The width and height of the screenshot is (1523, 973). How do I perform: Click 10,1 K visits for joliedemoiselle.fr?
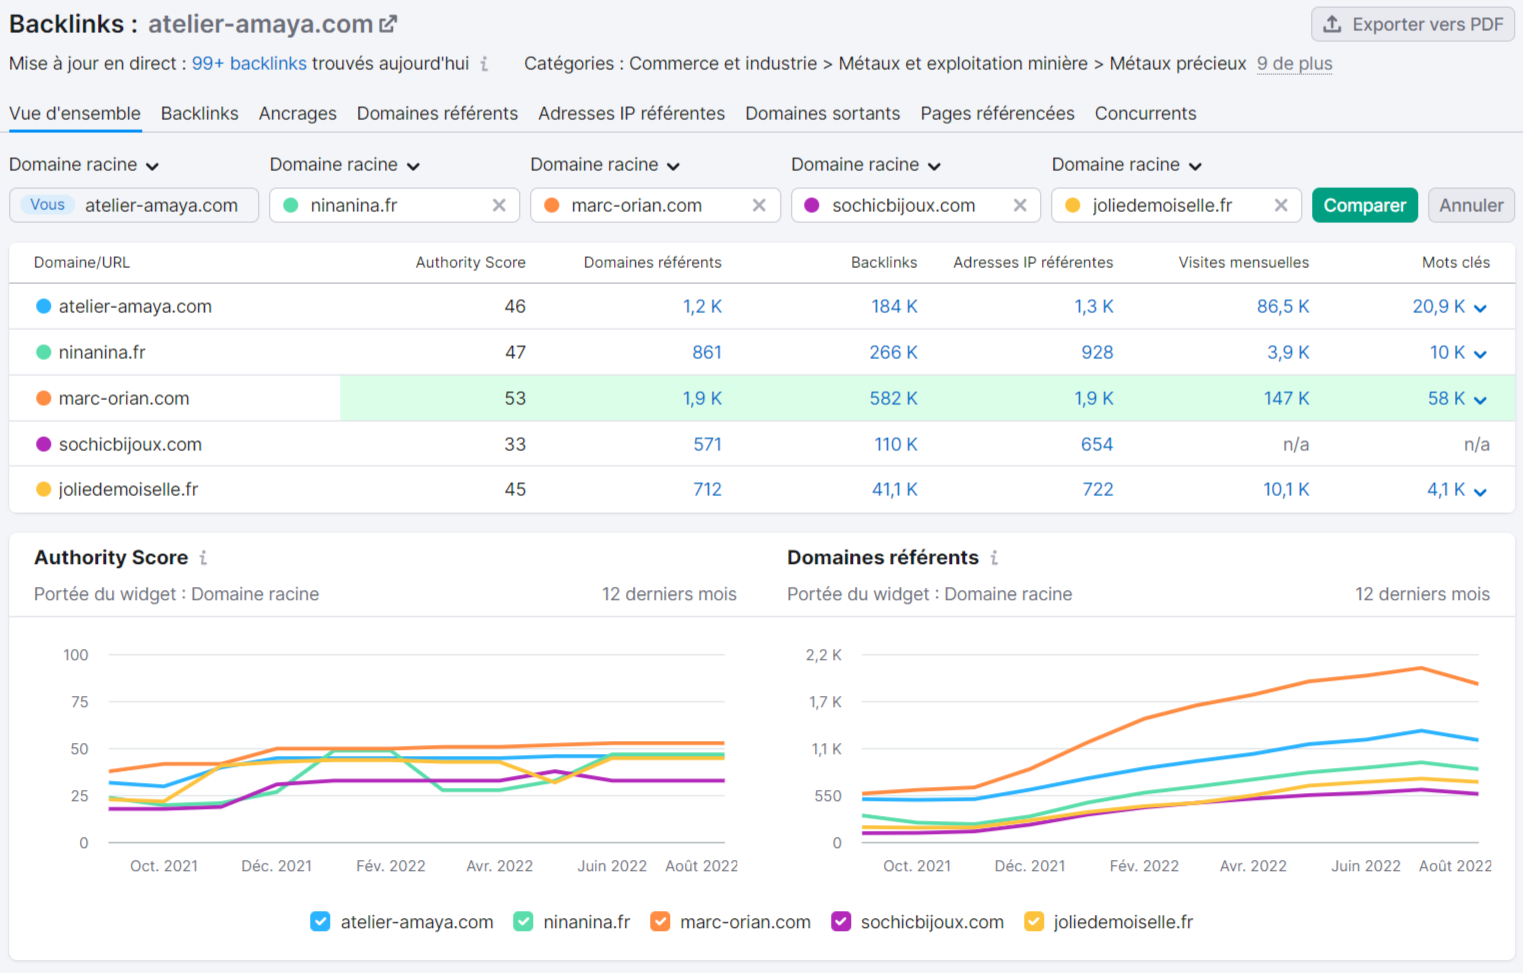coord(1286,489)
